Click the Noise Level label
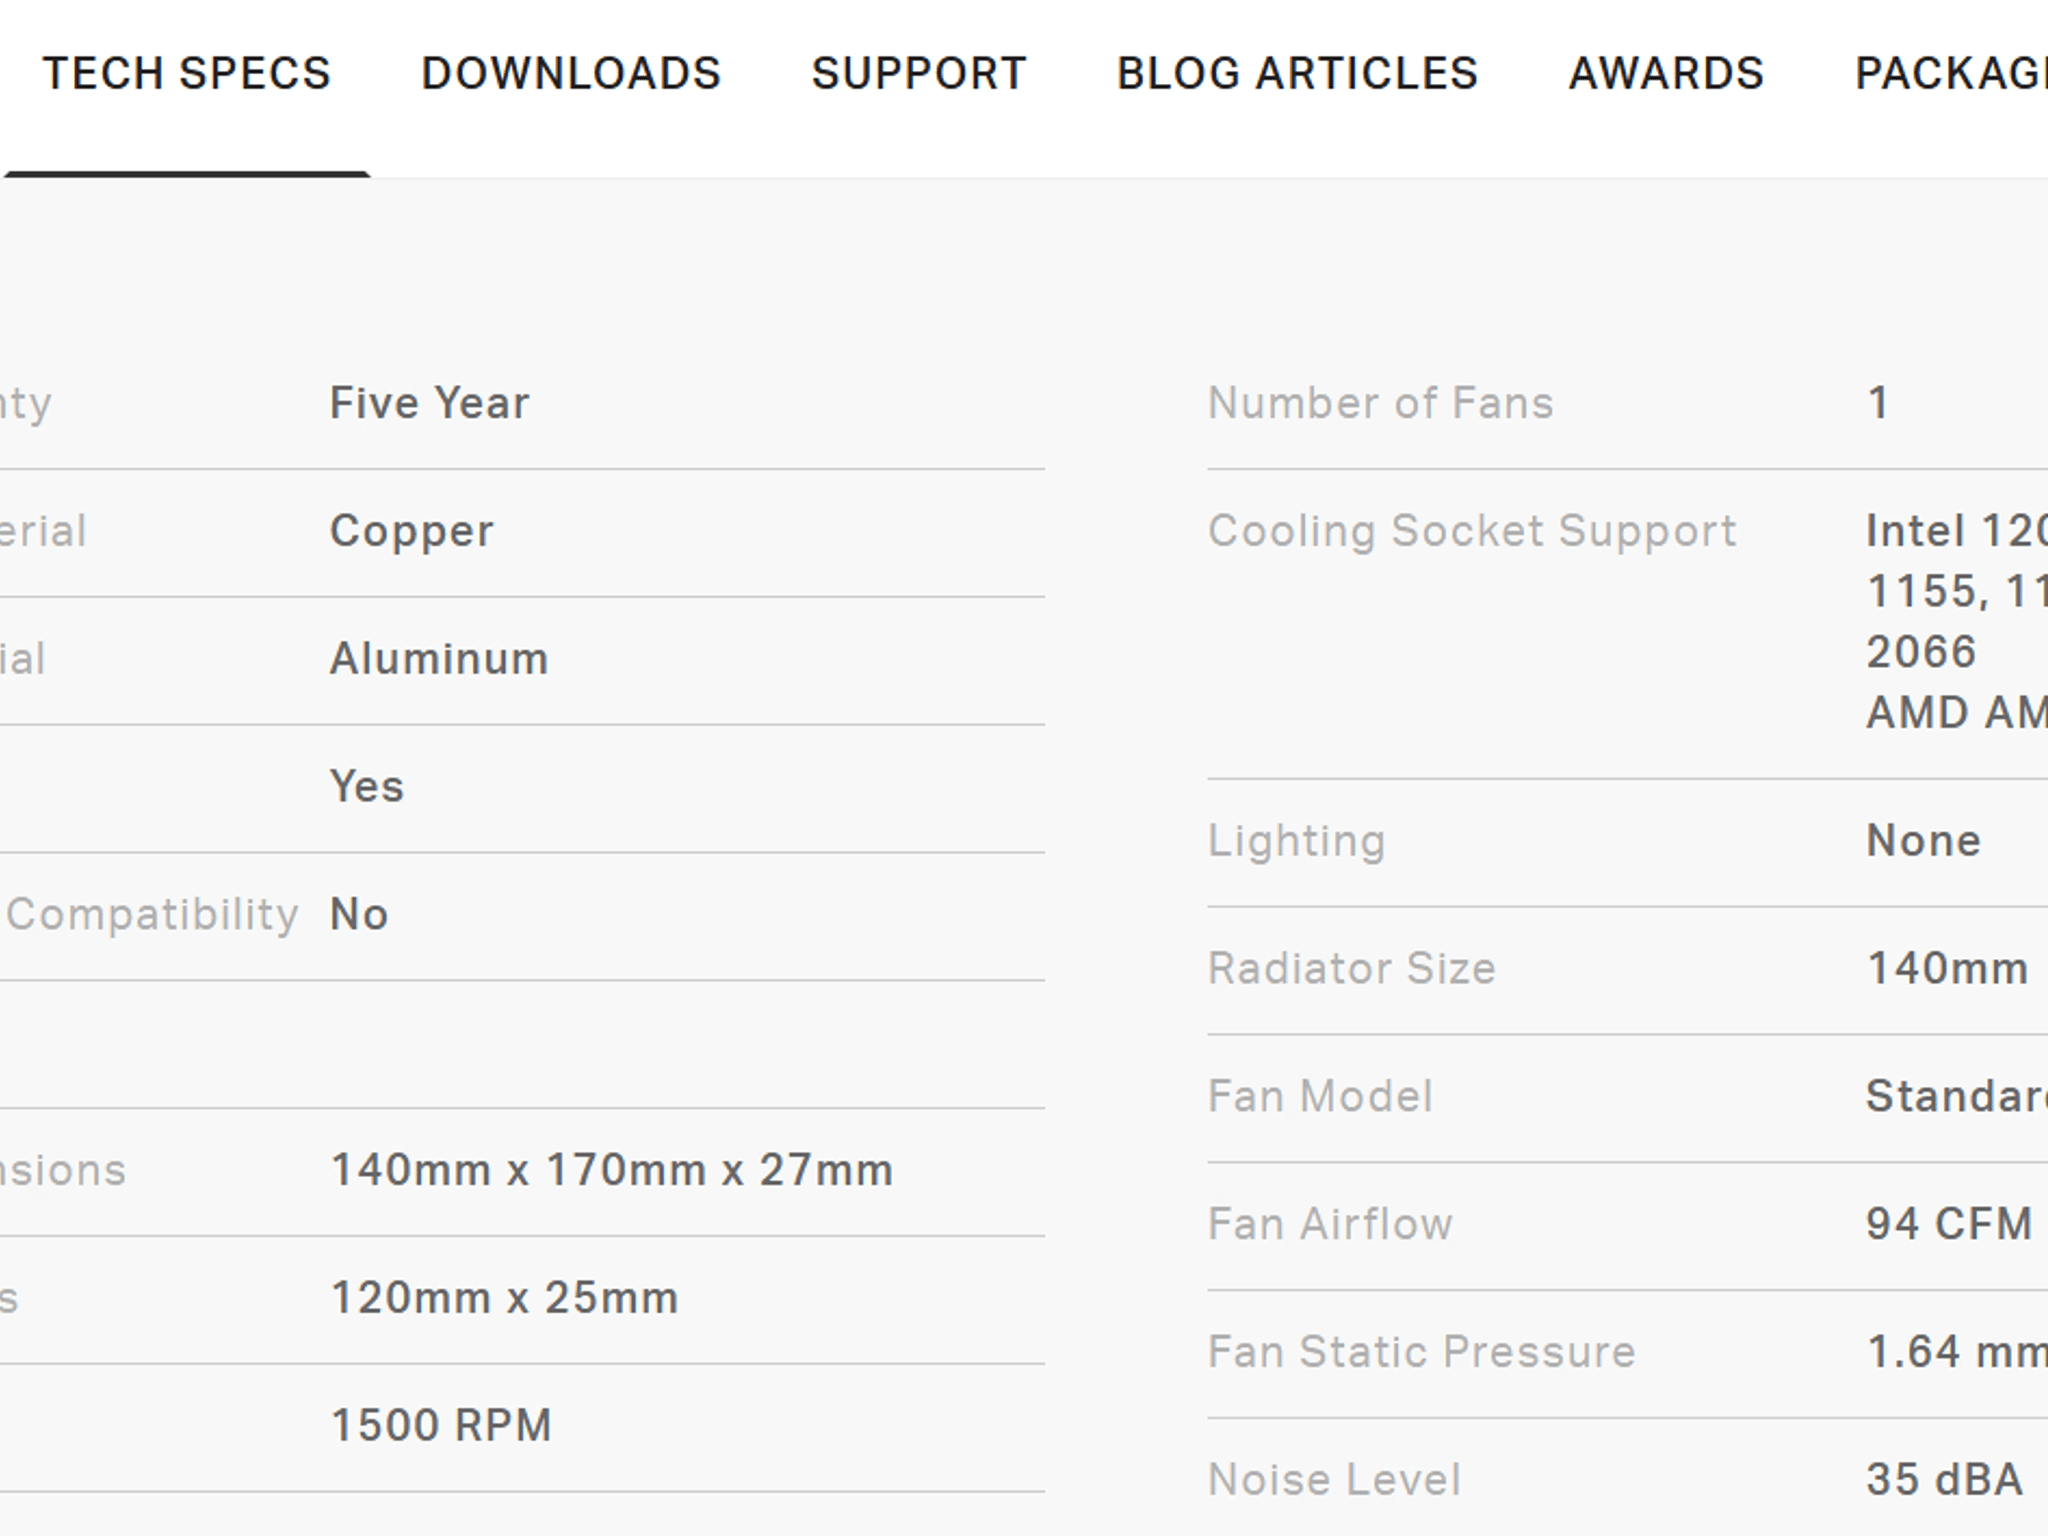 point(1334,1480)
